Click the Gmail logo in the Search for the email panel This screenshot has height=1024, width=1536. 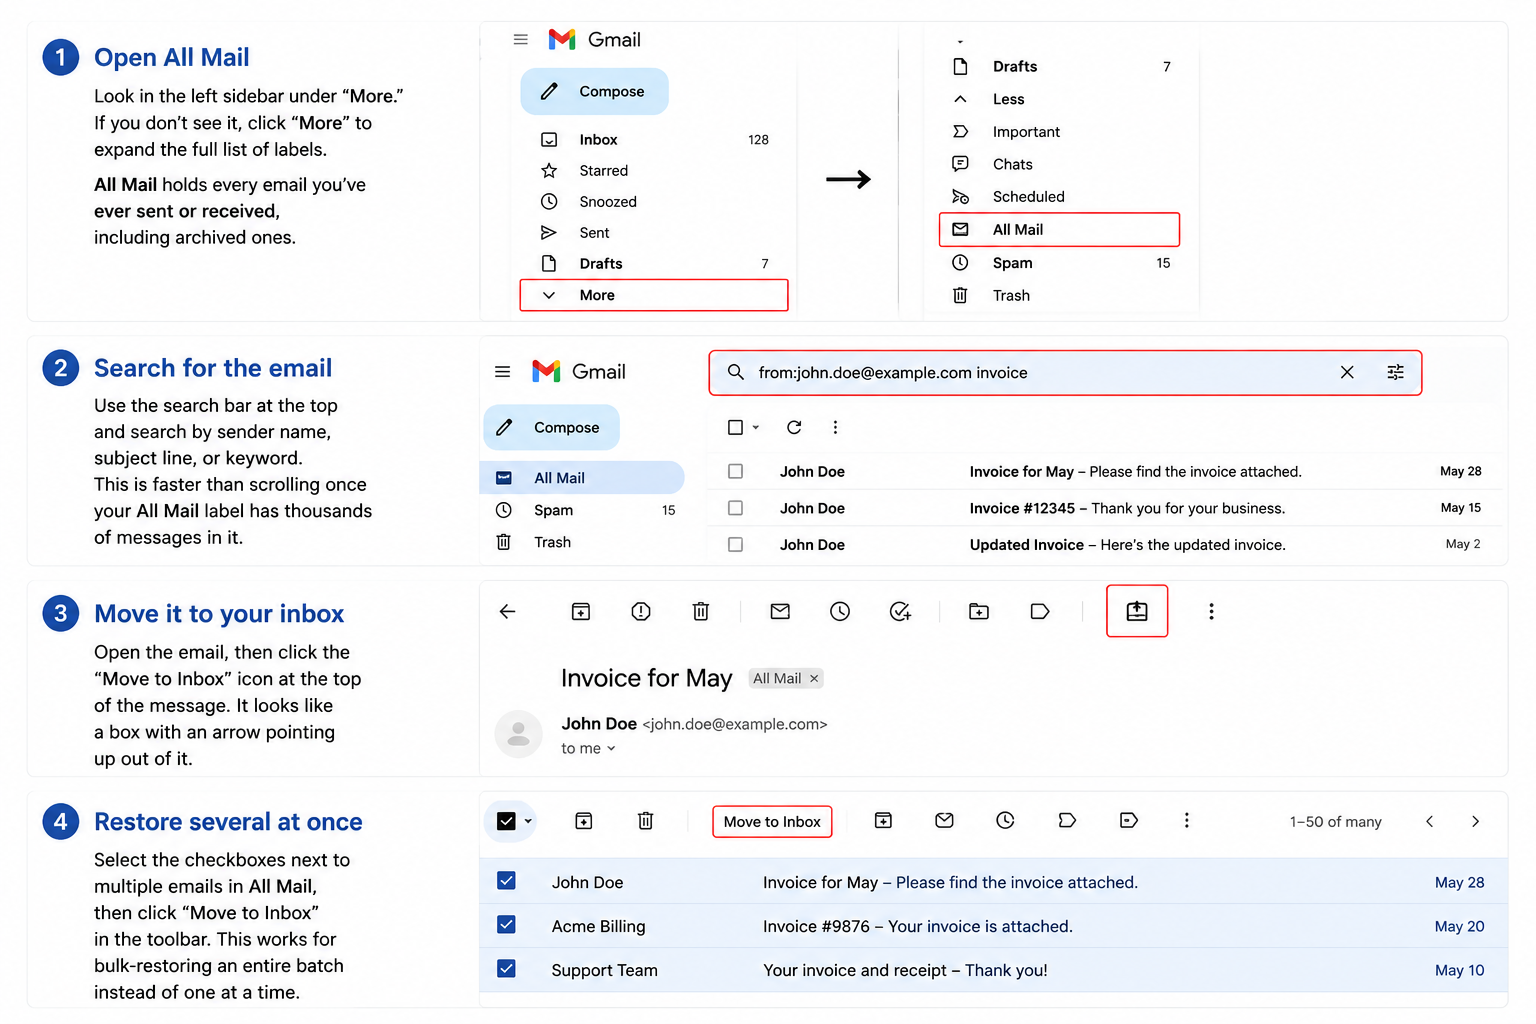(579, 372)
